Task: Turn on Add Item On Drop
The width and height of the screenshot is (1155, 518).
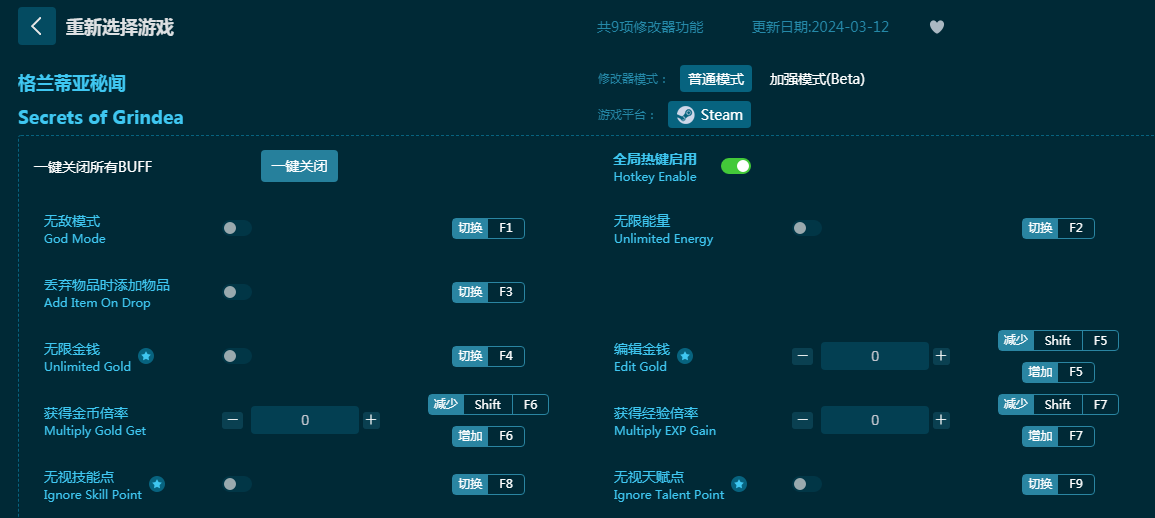Action: 237,293
